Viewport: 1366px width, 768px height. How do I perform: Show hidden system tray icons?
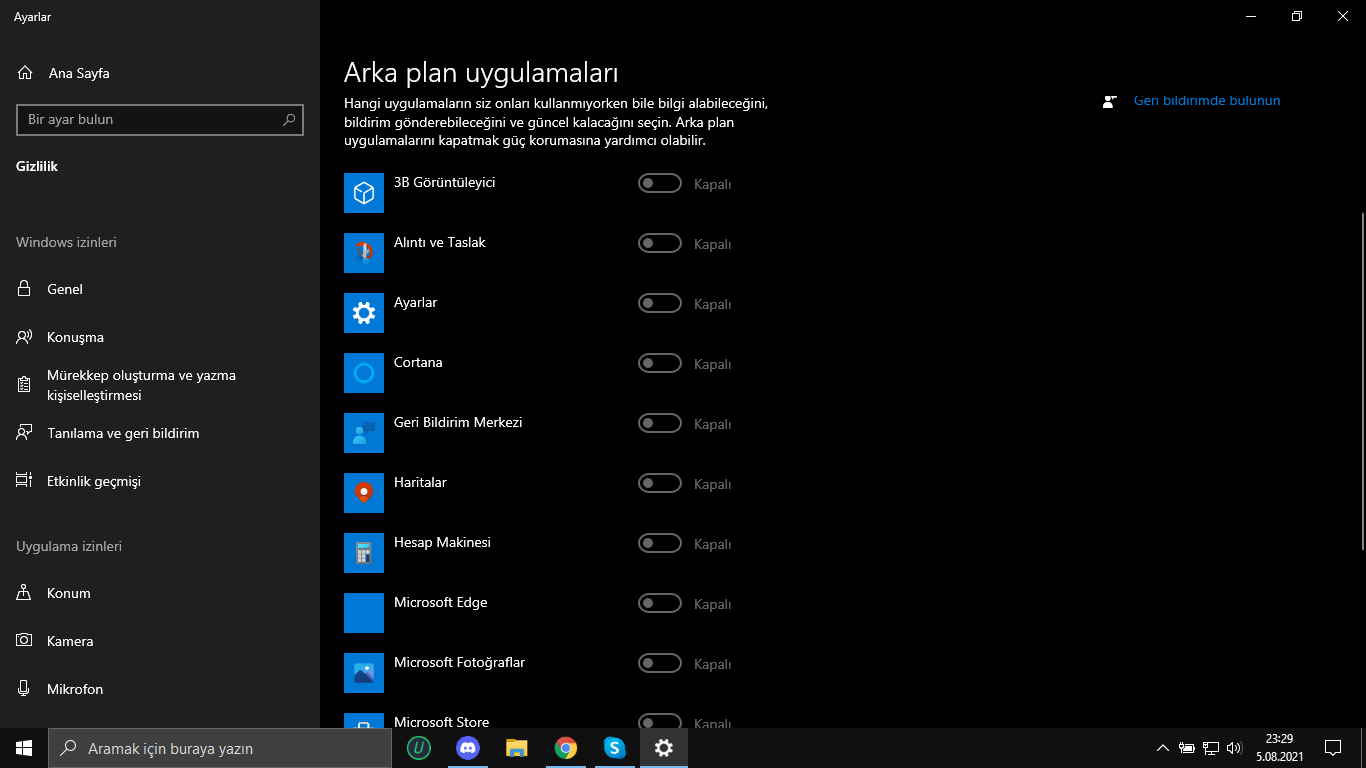click(x=1162, y=748)
